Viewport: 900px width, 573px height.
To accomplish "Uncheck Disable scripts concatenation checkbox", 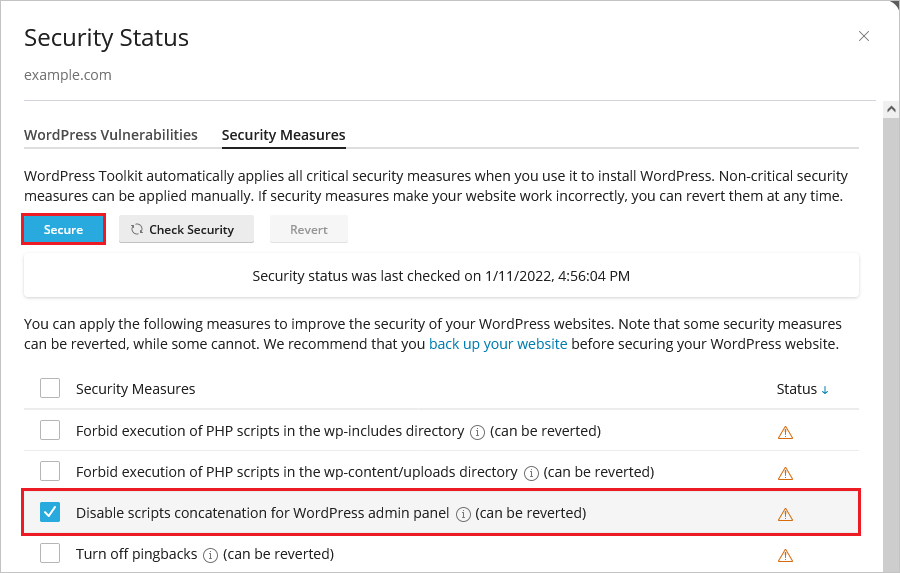I will pos(50,513).
